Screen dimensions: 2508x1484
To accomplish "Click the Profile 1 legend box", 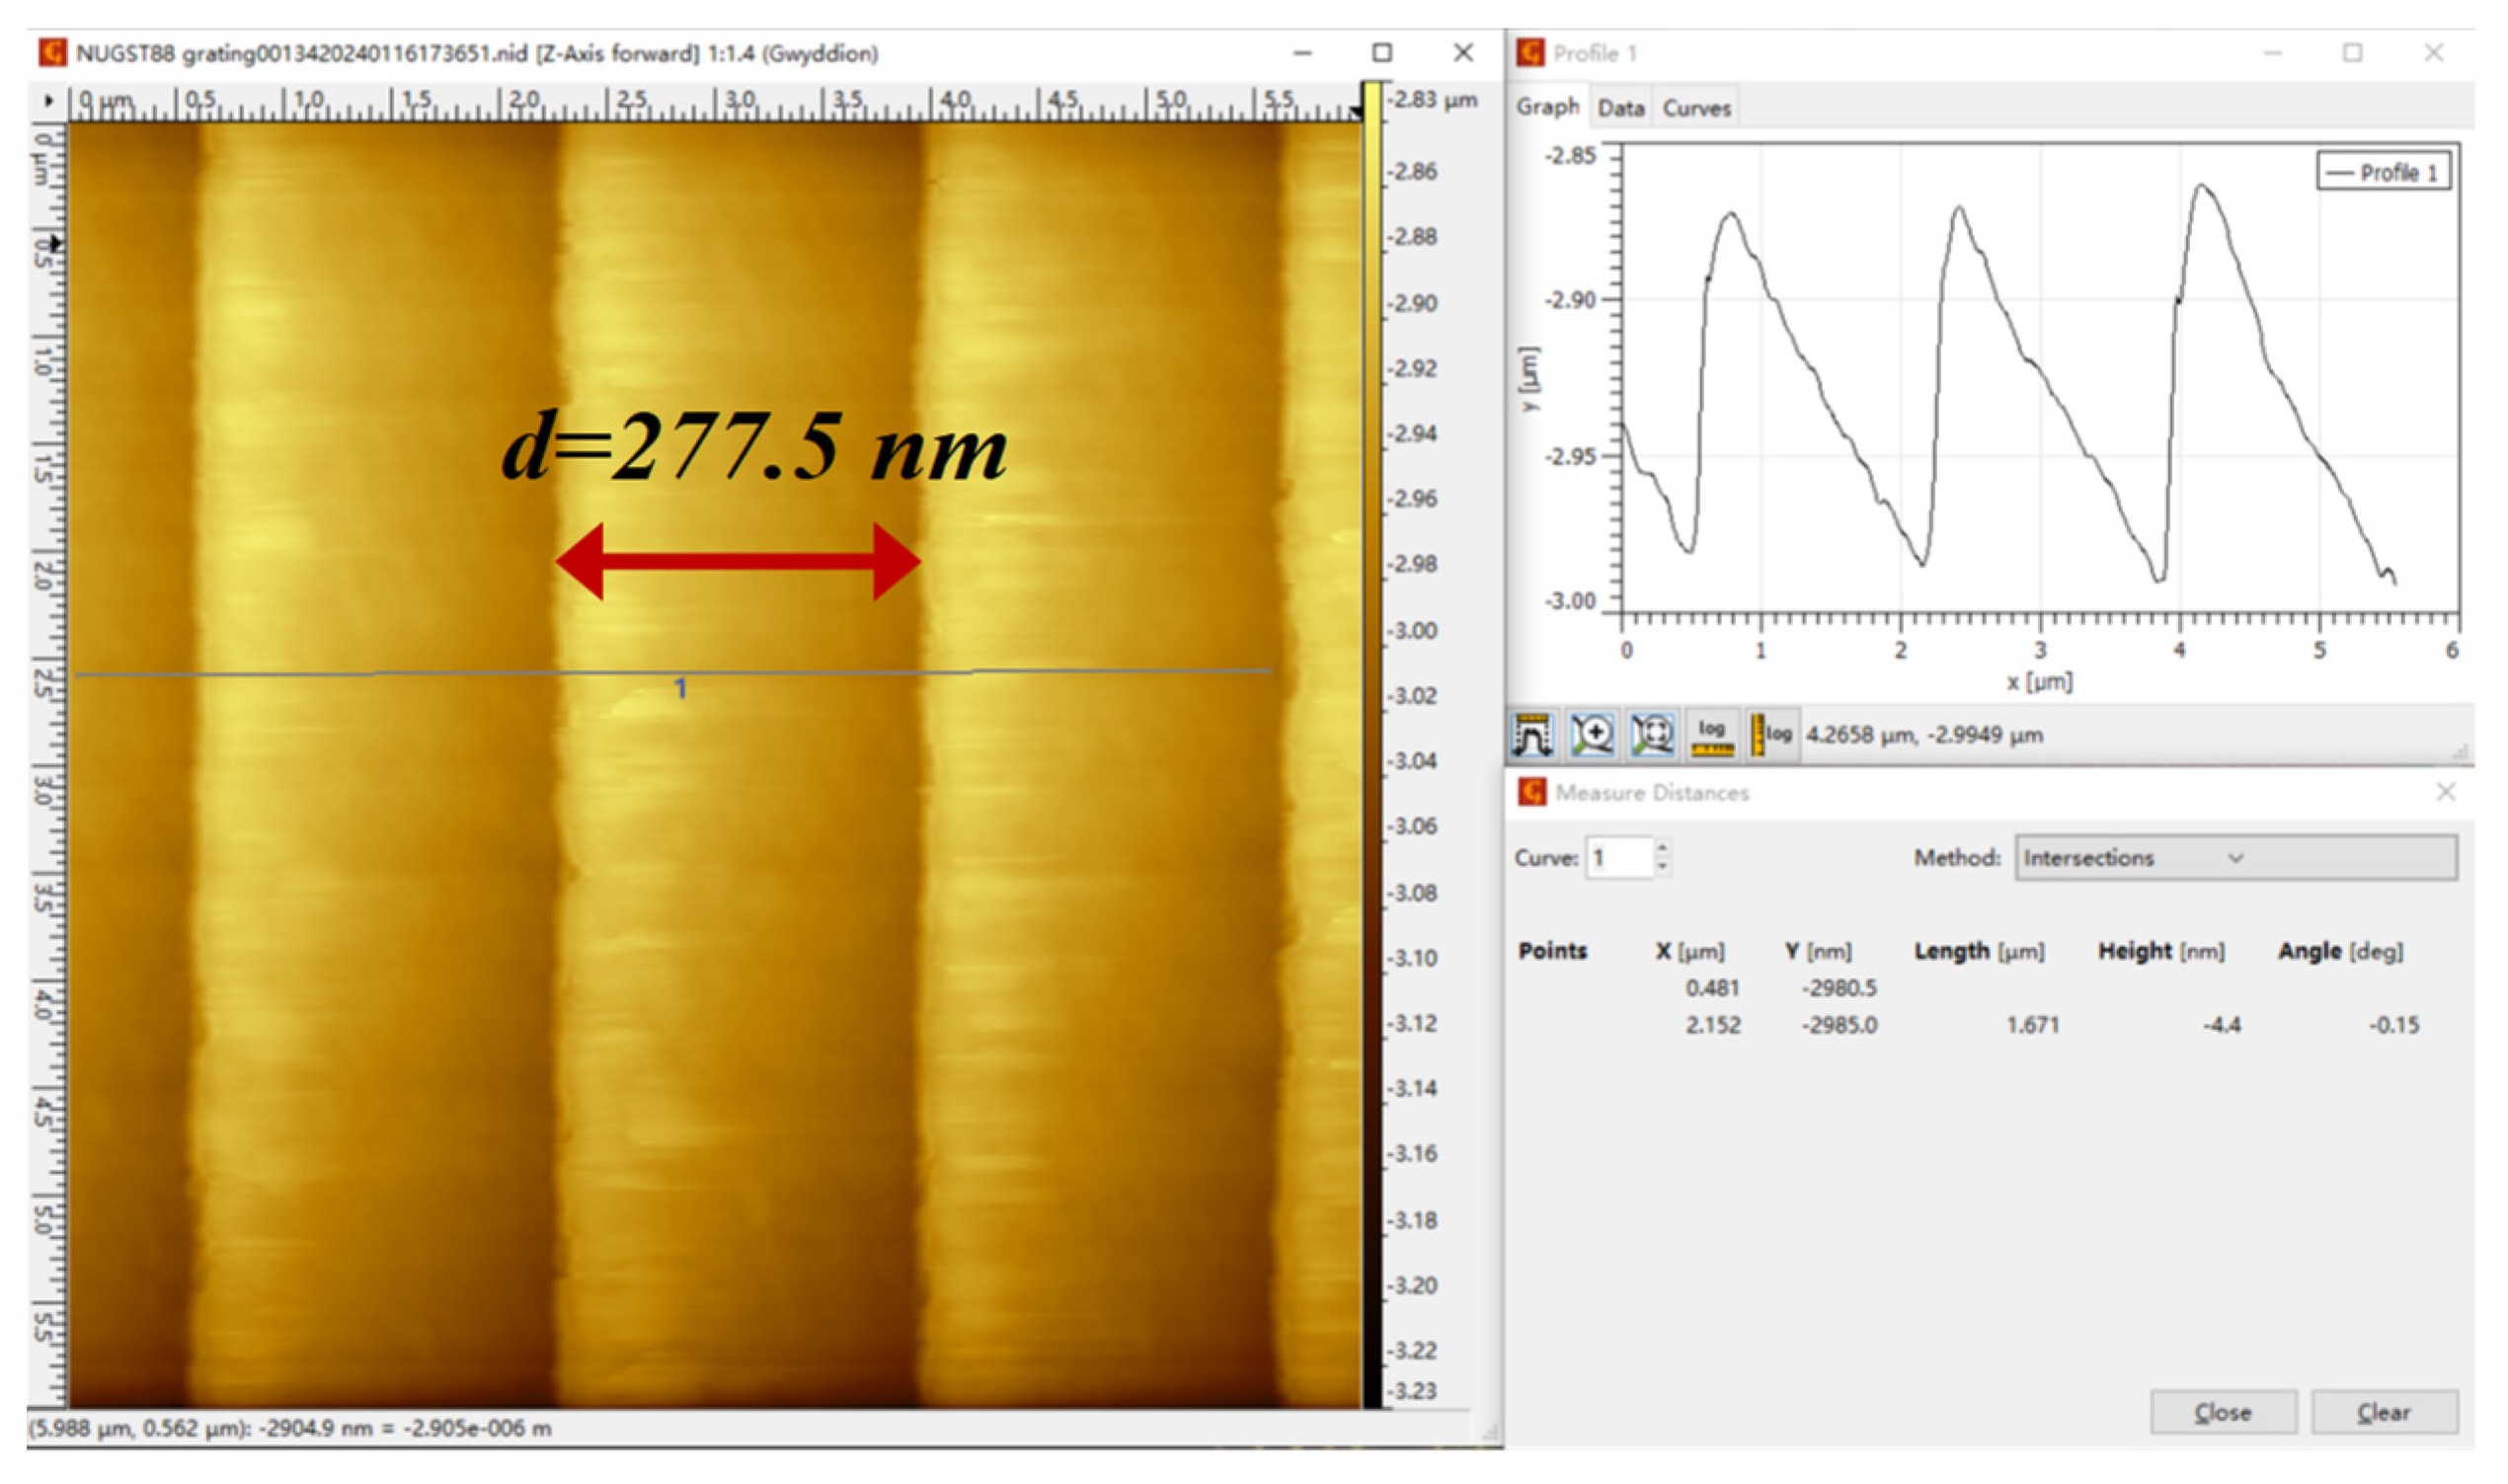I will [2383, 172].
